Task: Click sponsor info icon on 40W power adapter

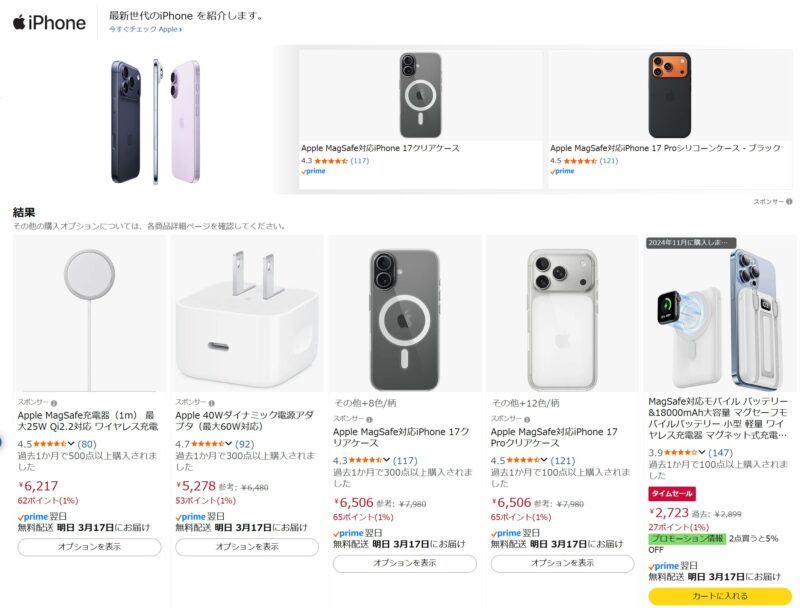Action: click(x=212, y=402)
